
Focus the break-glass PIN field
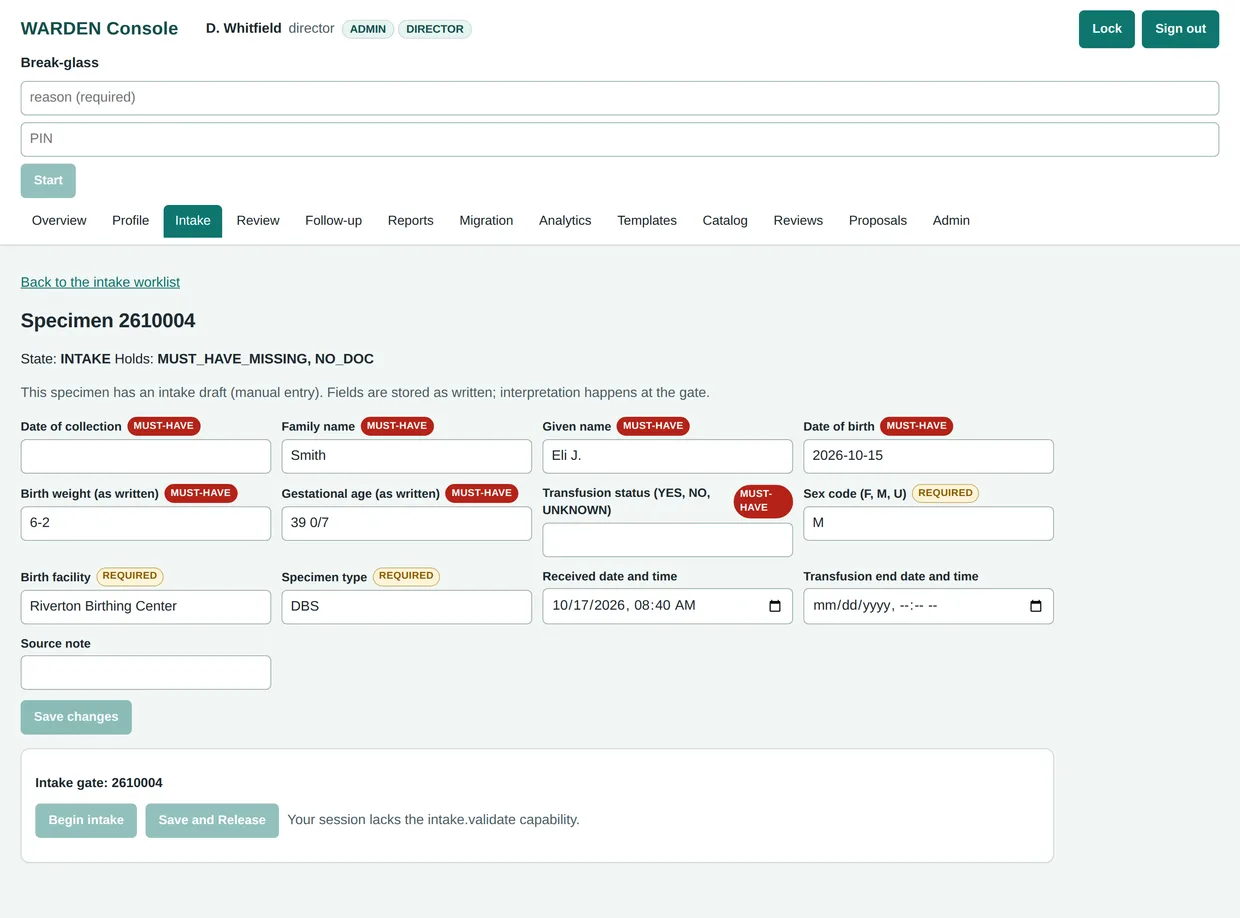click(620, 139)
